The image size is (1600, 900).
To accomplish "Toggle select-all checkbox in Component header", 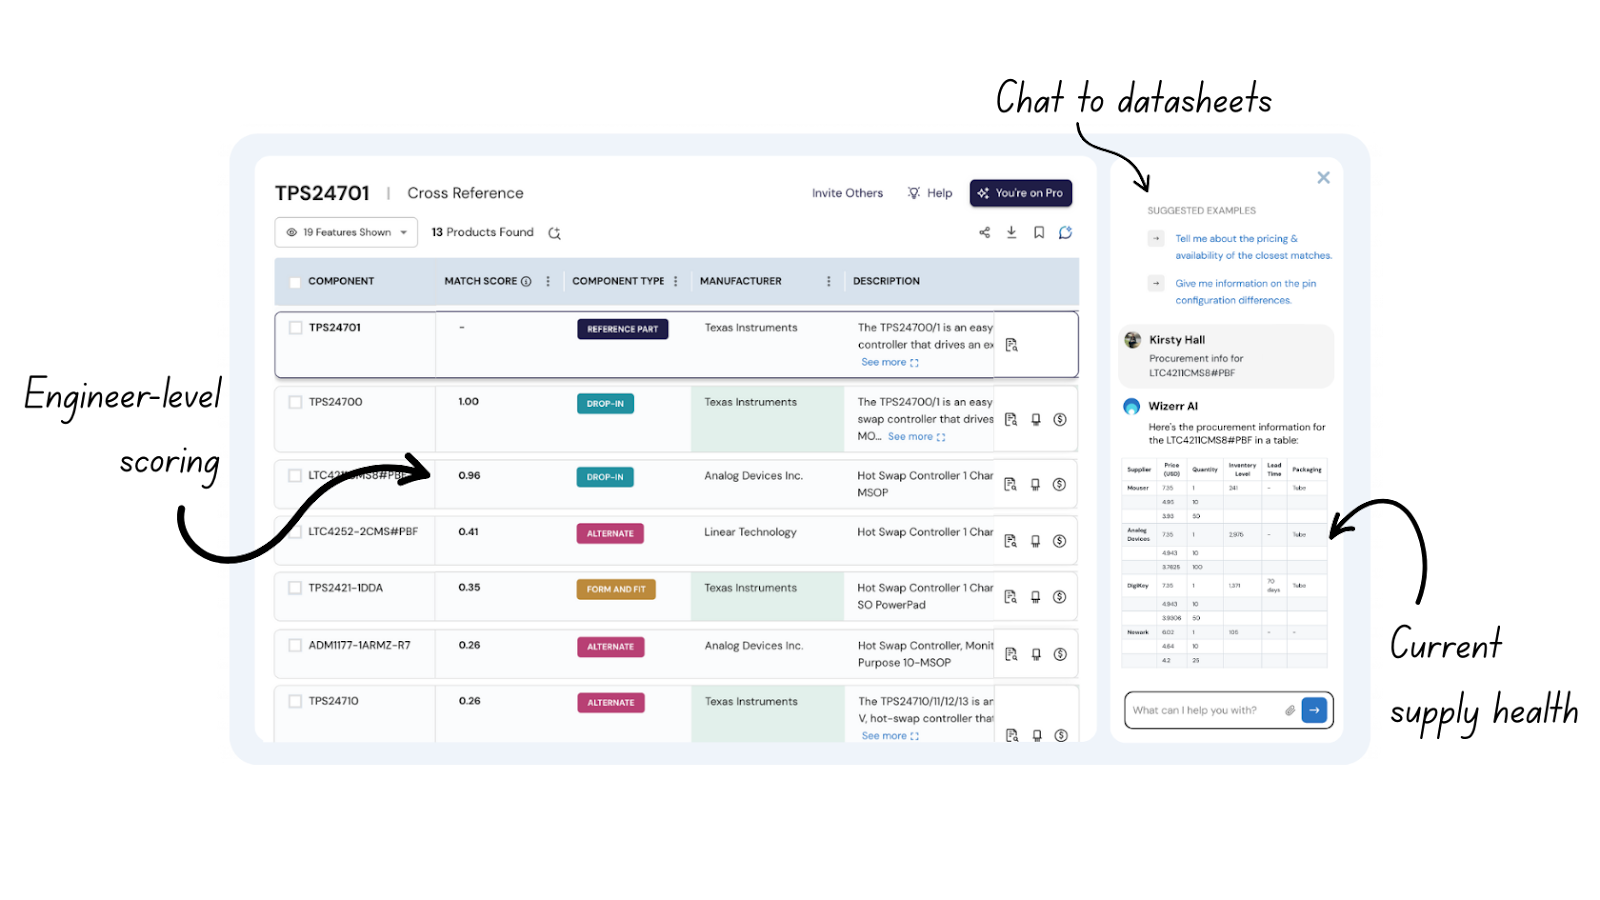I will pyautogui.click(x=295, y=282).
